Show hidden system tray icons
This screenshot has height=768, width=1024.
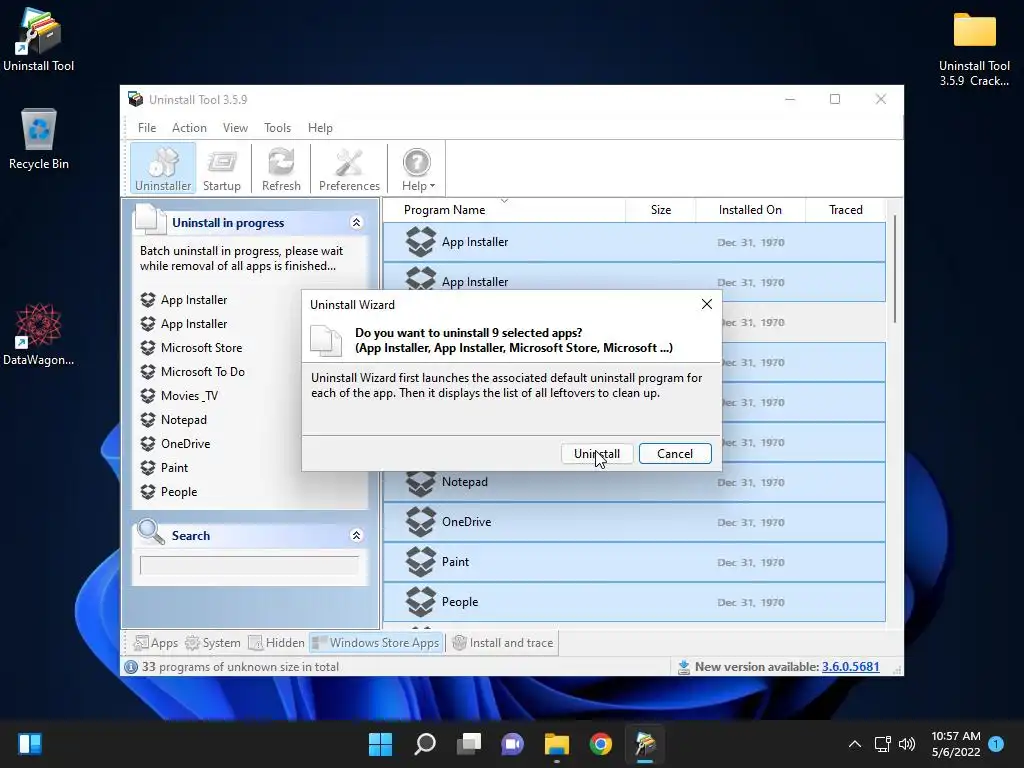(x=855, y=744)
